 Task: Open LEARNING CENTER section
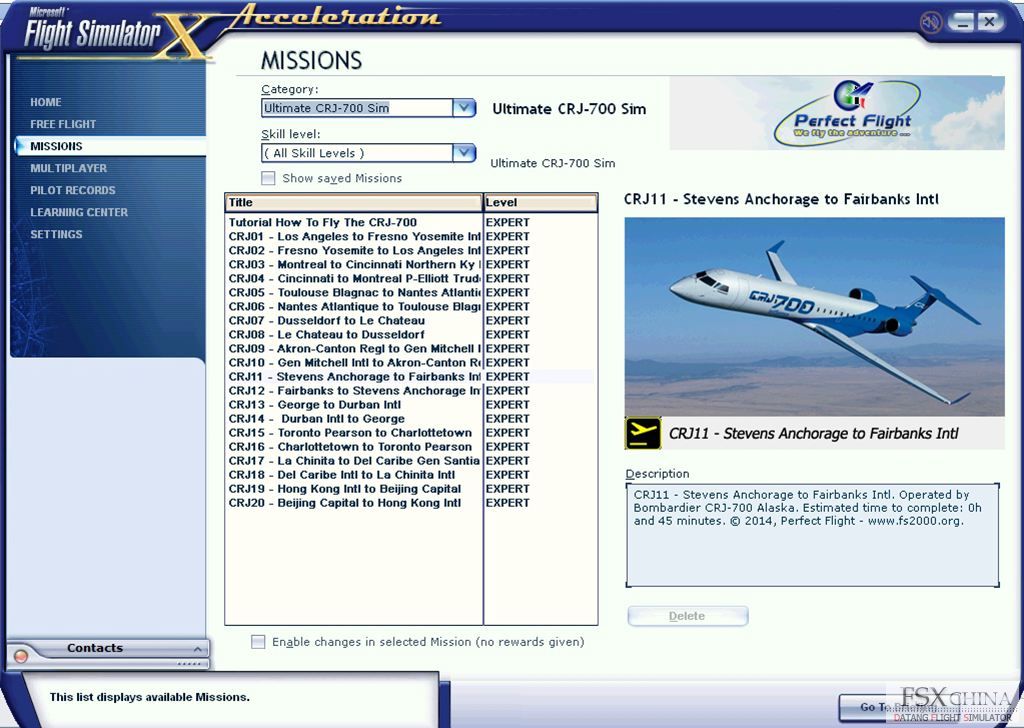click(x=79, y=212)
